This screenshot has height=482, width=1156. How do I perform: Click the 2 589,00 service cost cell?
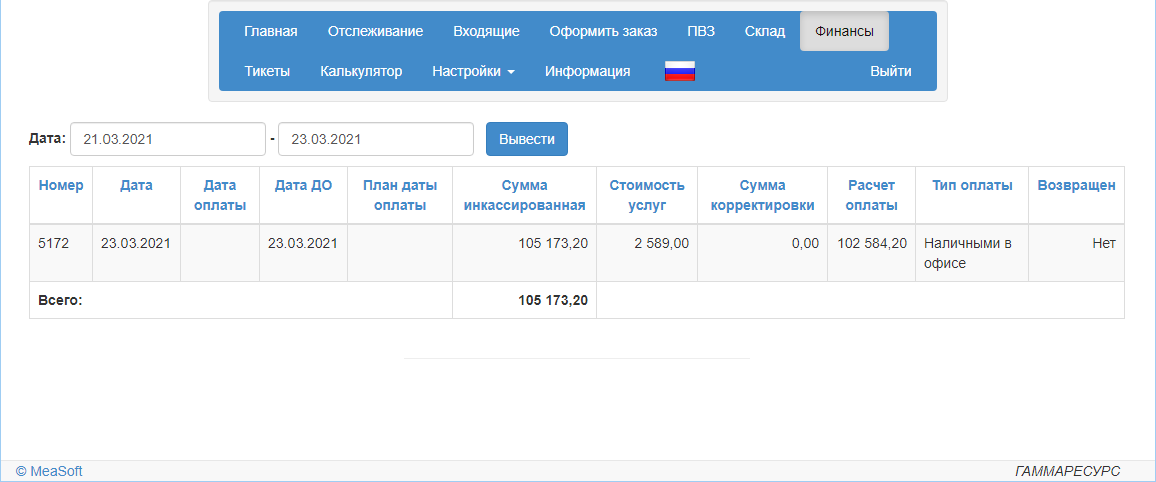pyautogui.click(x=647, y=253)
